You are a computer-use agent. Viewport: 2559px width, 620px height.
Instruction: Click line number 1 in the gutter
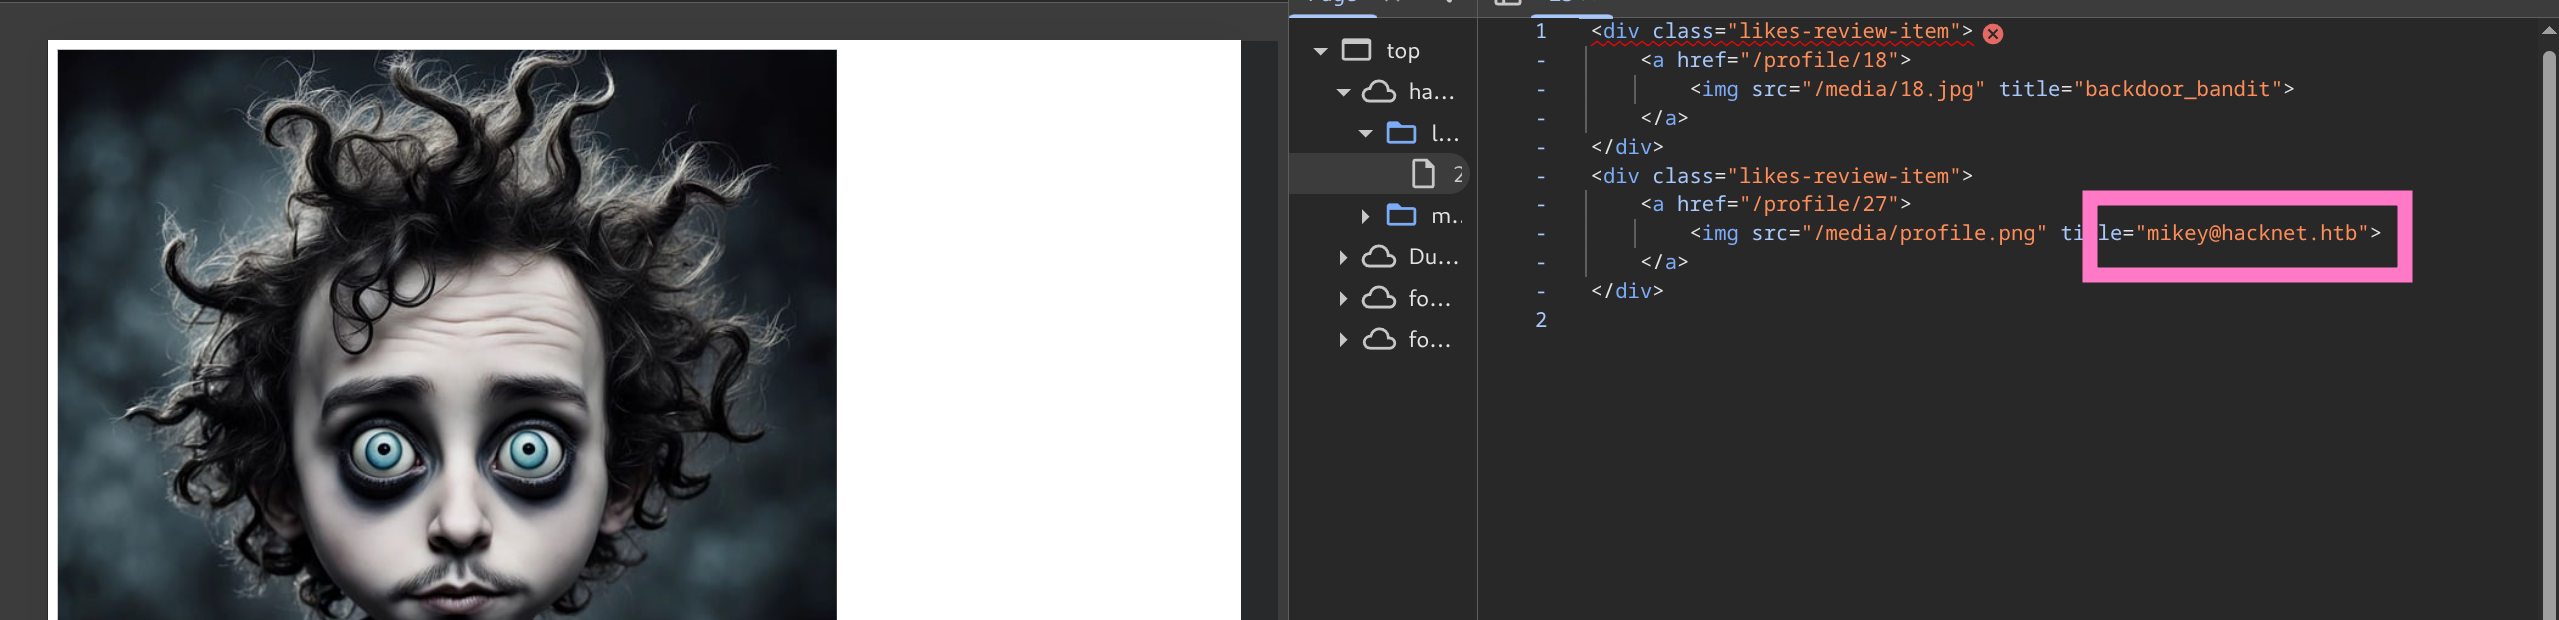[1540, 31]
